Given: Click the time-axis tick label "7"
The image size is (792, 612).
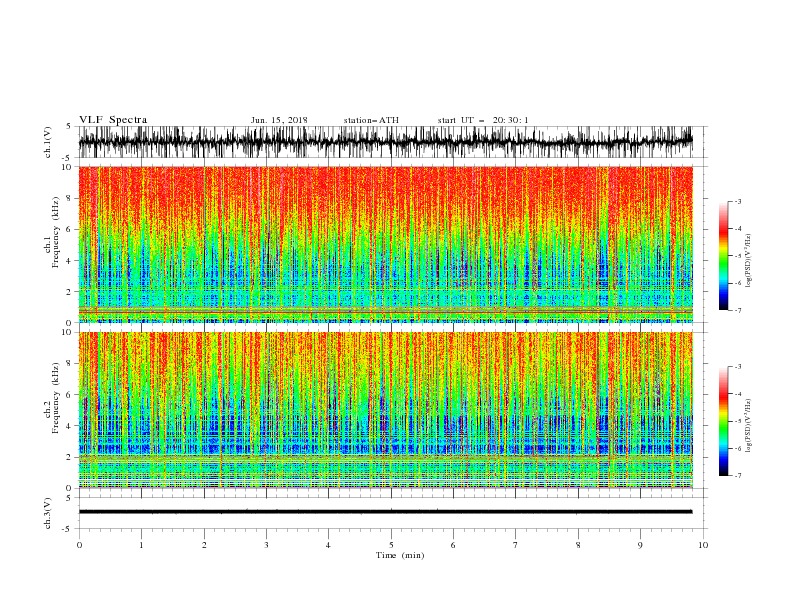Looking at the screenshot, I should [516, 545].
